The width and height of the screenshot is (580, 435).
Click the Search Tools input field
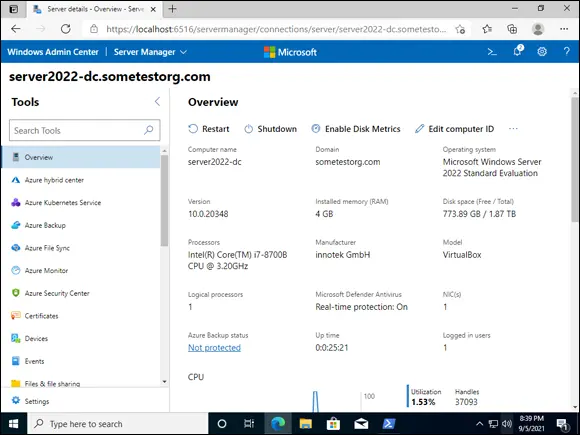coord(85,130)
